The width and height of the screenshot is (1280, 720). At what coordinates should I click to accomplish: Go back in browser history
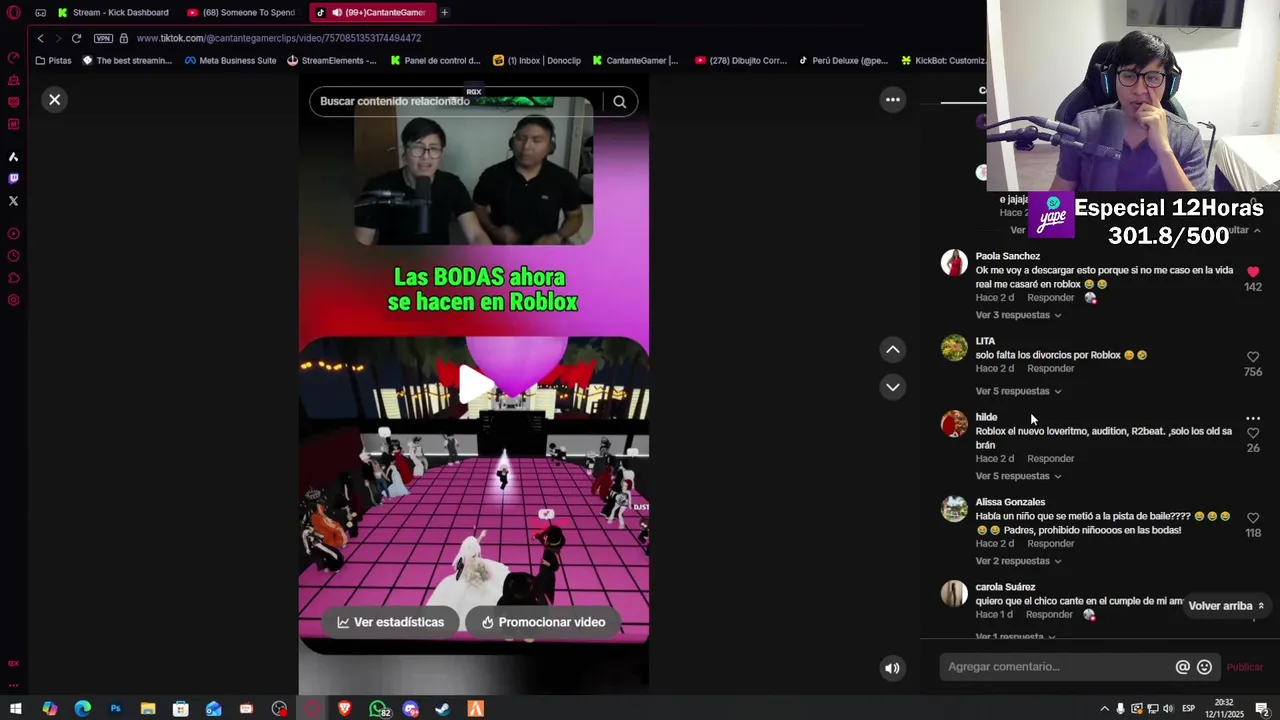pyautogui.click(x=40, y=38)
